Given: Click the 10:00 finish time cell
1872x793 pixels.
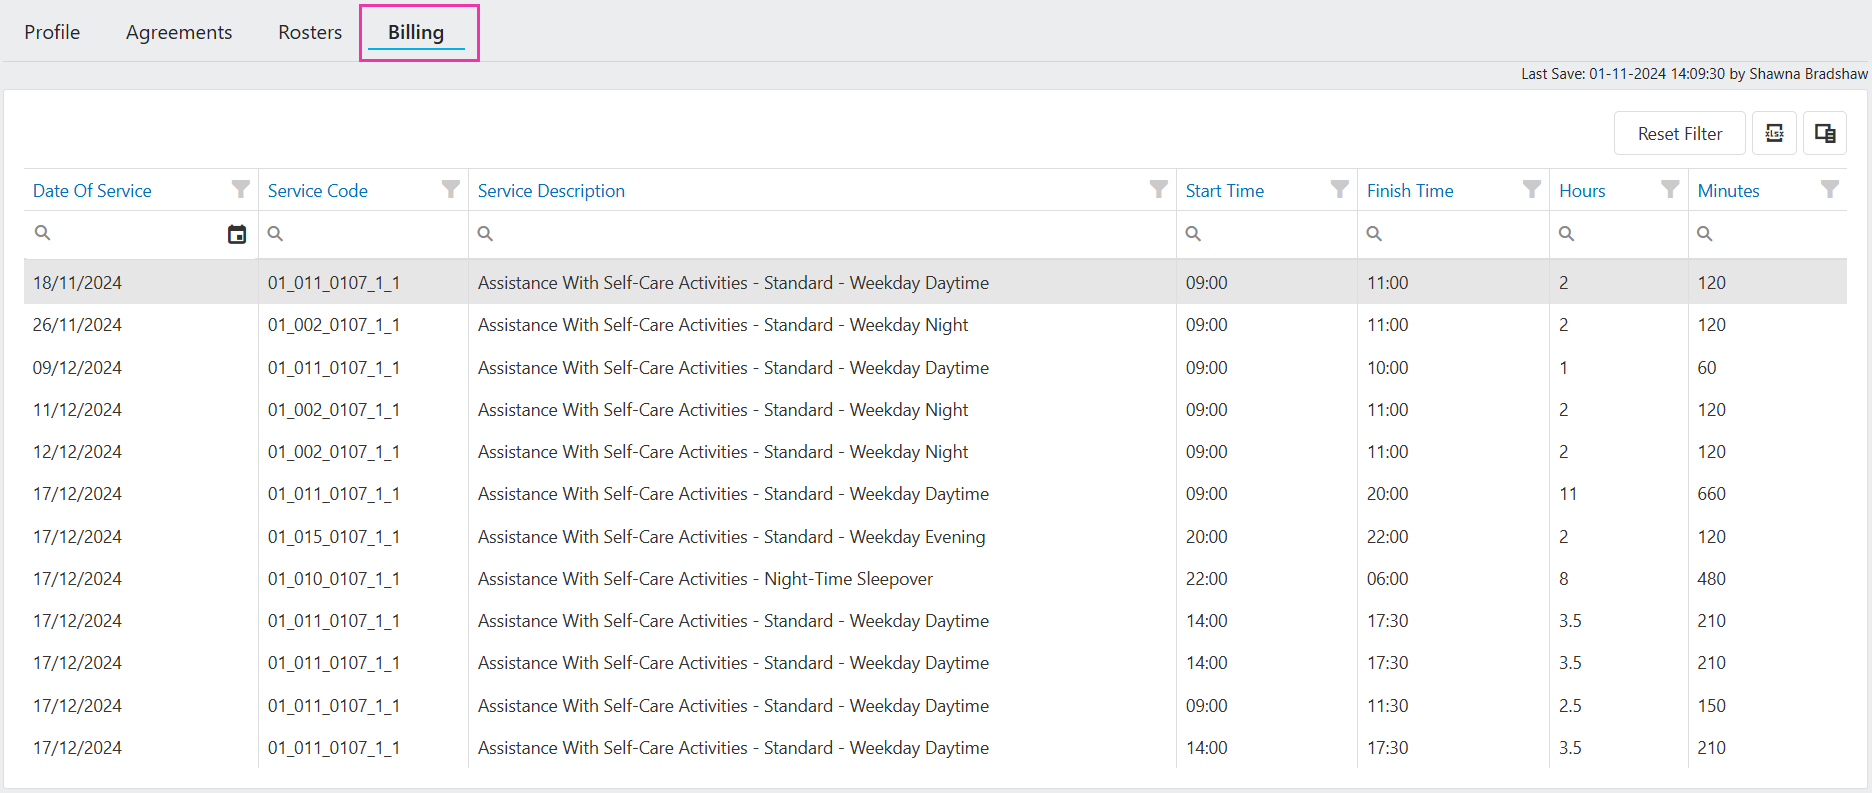Looking at the screenshot, I should 1388,368.
